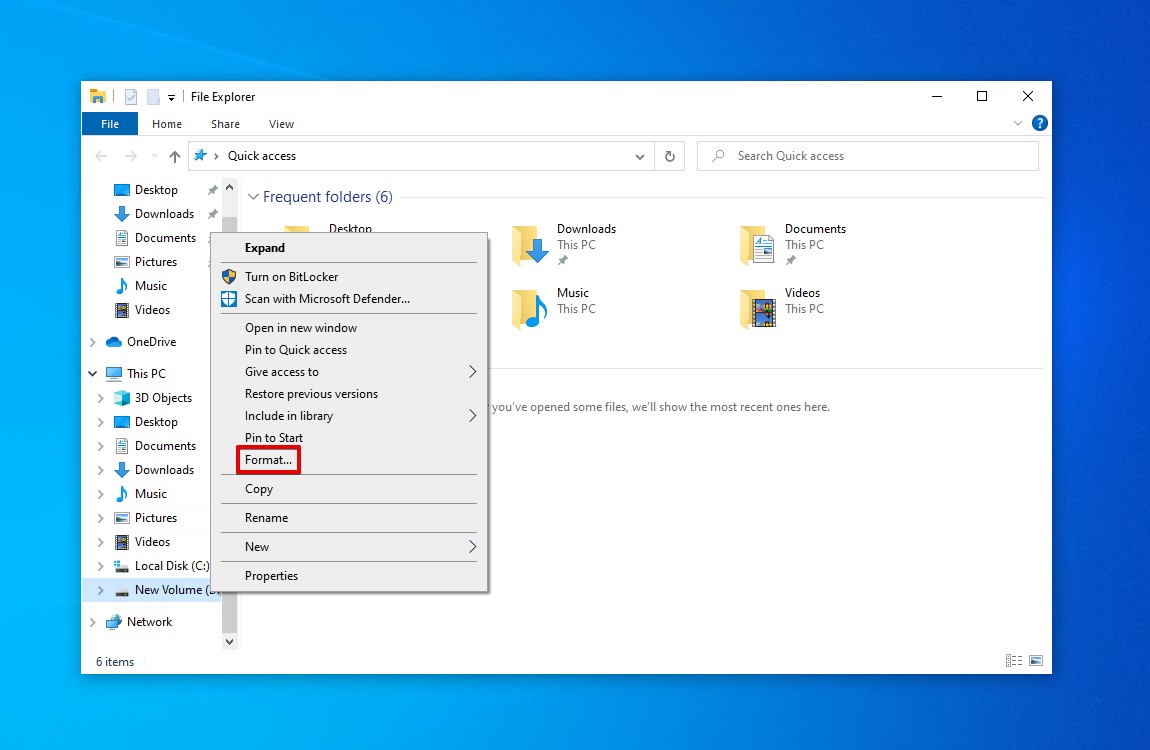
Task: Select This PC in the navigation pane
Action: (136, 373)
